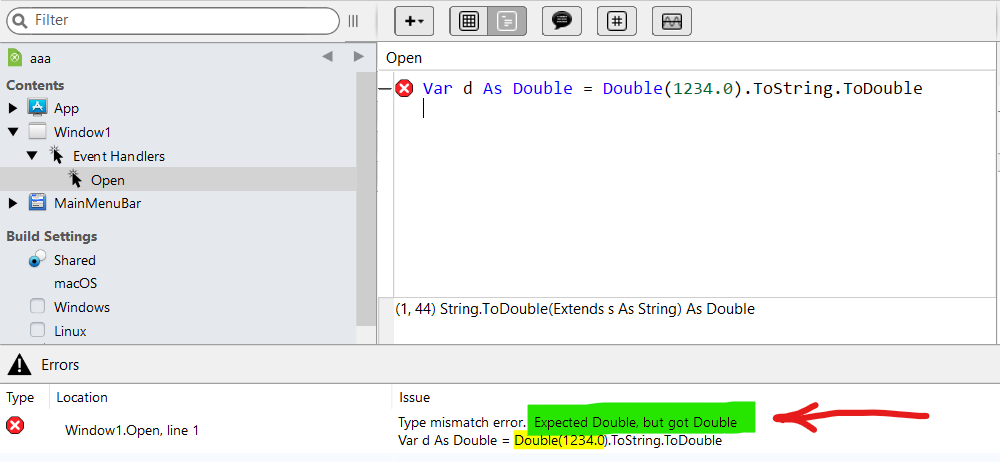The height and width of the screenshot is (462, 1000).
Task: Click inside the Filter search field
Action: [180, 20]
